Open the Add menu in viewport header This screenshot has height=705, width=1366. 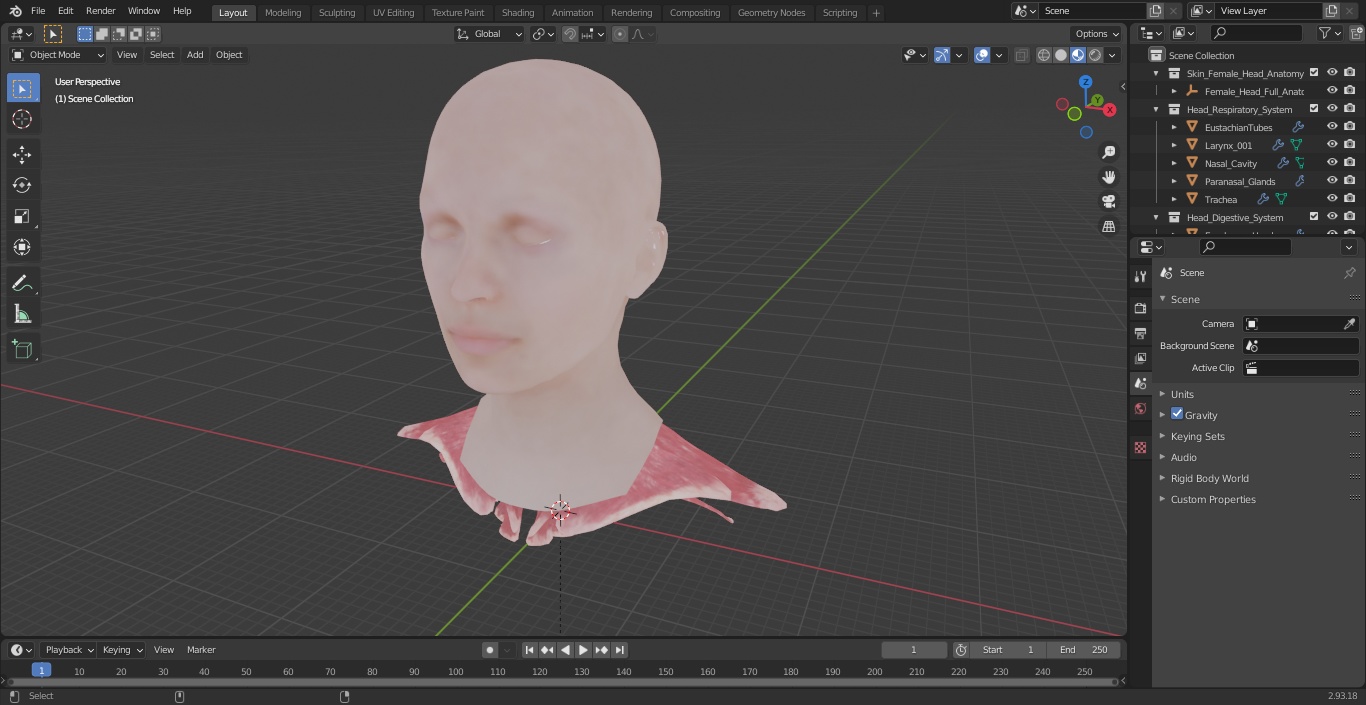[x=195, y=55]
